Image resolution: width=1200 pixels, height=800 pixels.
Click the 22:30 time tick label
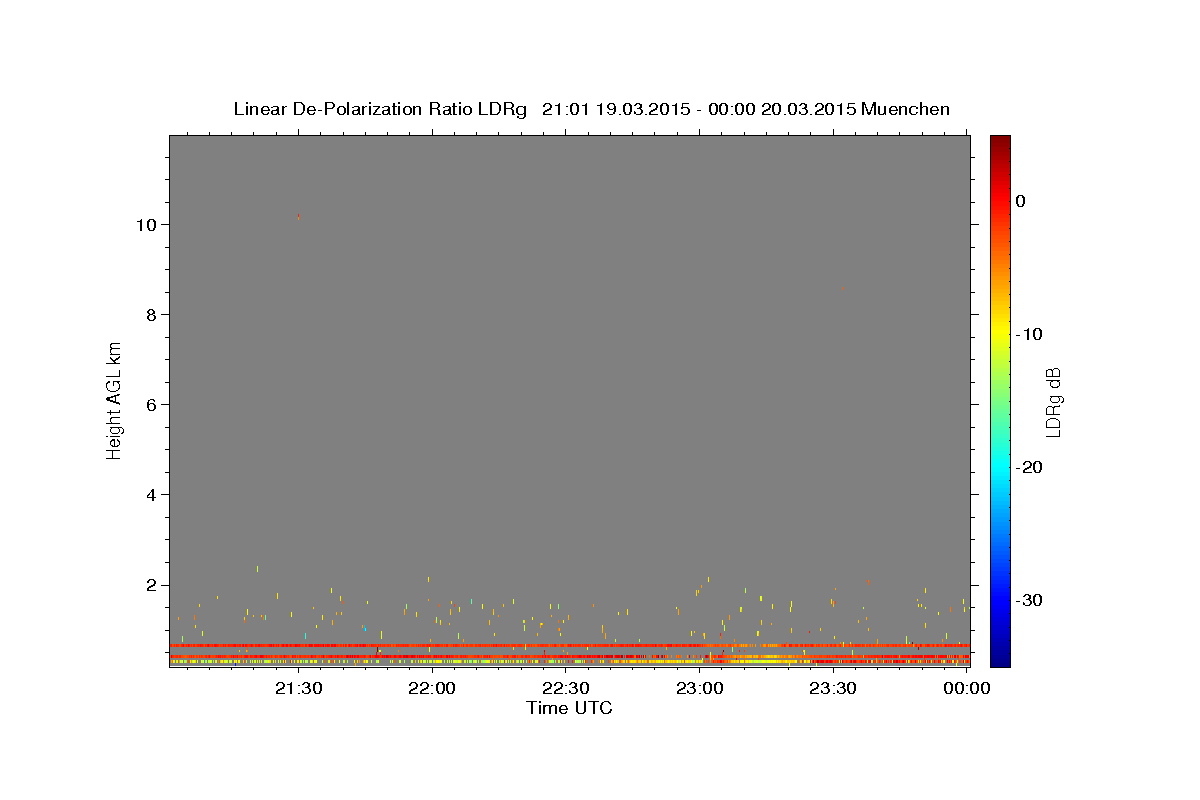(565, 688)
